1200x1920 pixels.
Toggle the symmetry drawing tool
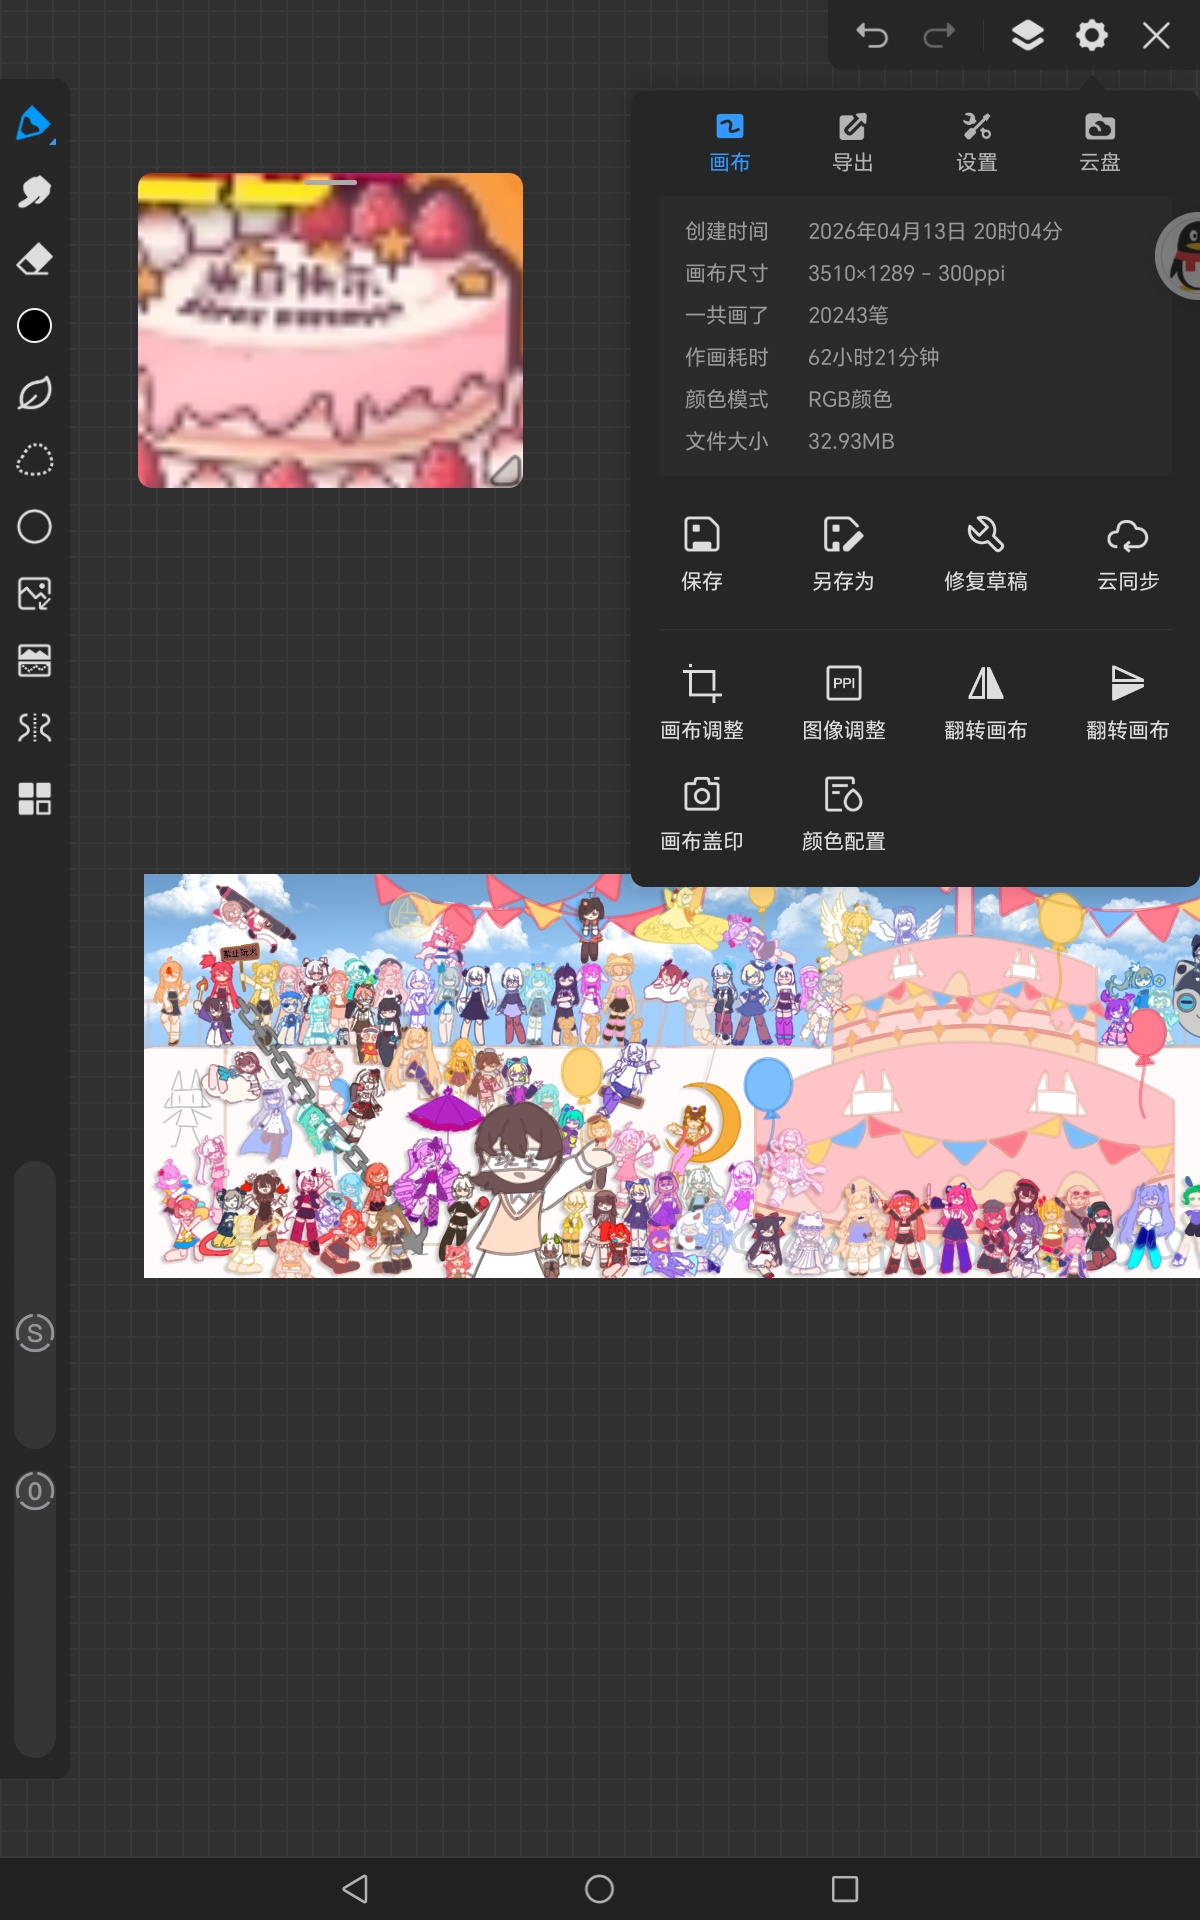(34, 728)
